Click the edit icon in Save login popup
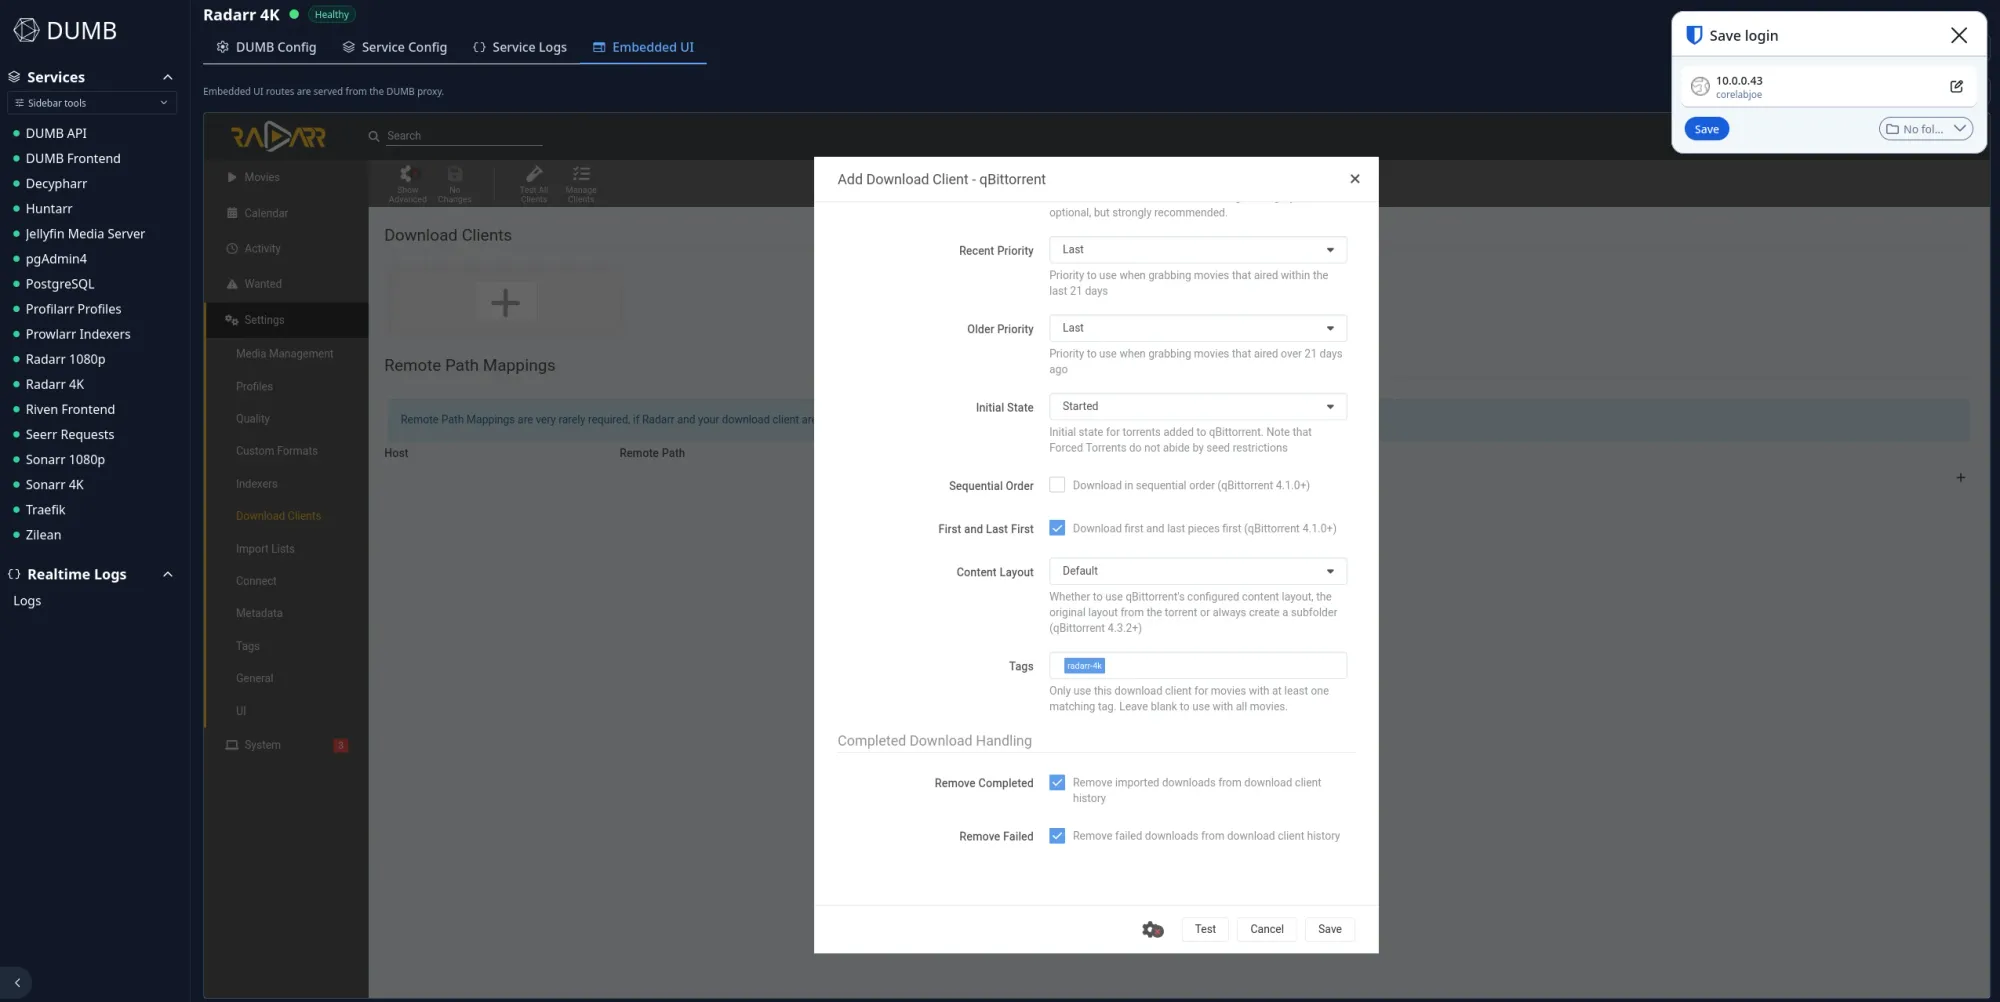 [x=1956, y=87]
